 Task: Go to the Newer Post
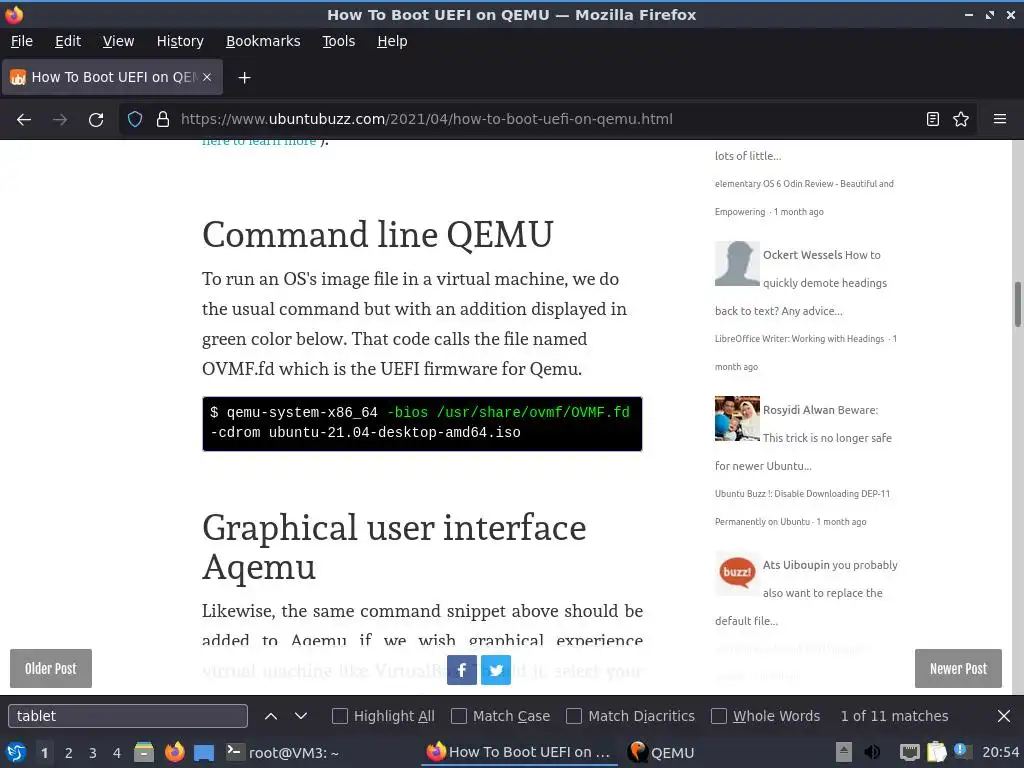tap(958, 669)
